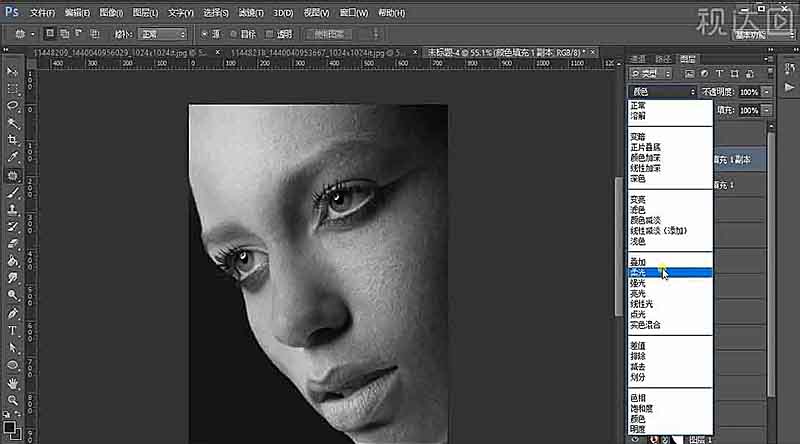
Task: Select the 填充 1 副本 layer
Action: (740, 160)
